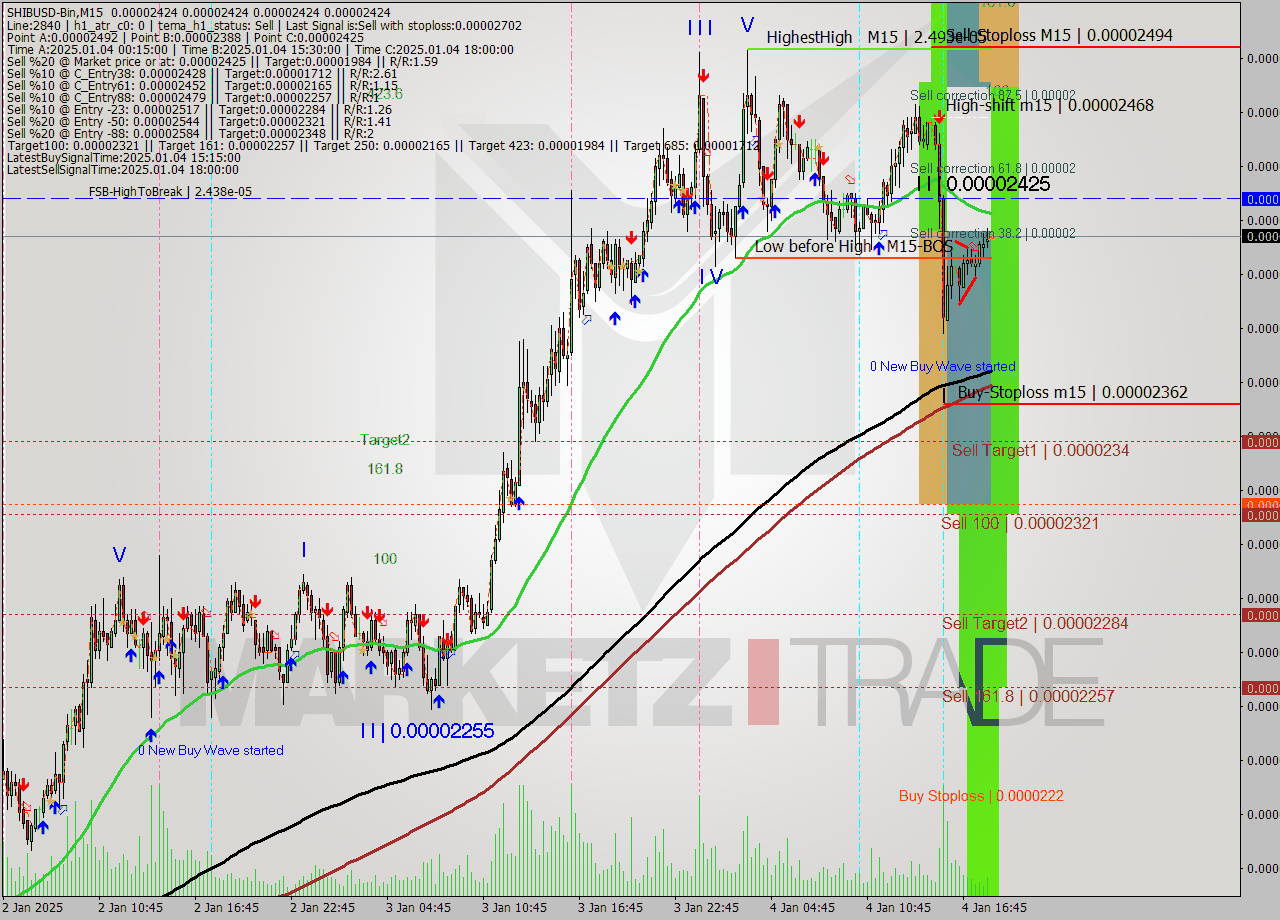Screen dimensions: 1280x920
Task: Select the 'Sell correction 38.2' label
Action: click(x=993, y=233)
